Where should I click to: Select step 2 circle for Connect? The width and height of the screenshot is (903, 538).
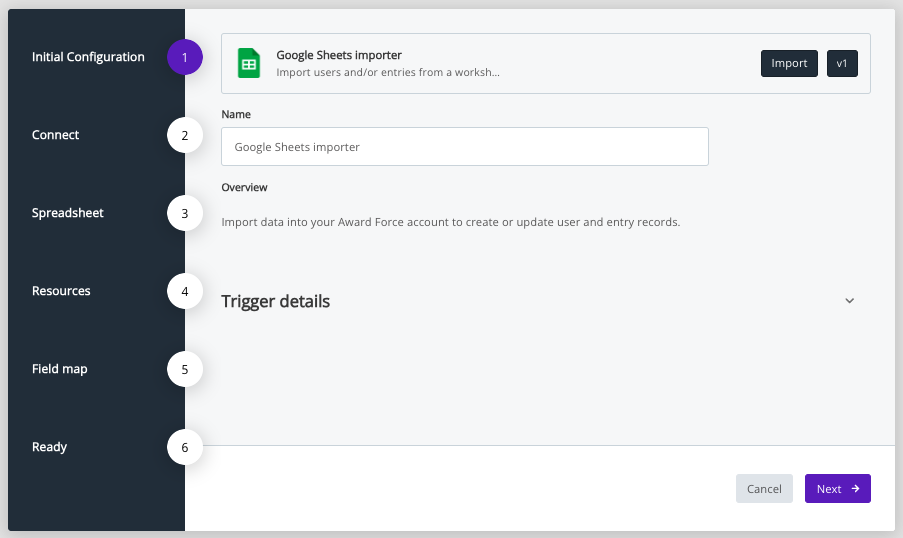185,135
